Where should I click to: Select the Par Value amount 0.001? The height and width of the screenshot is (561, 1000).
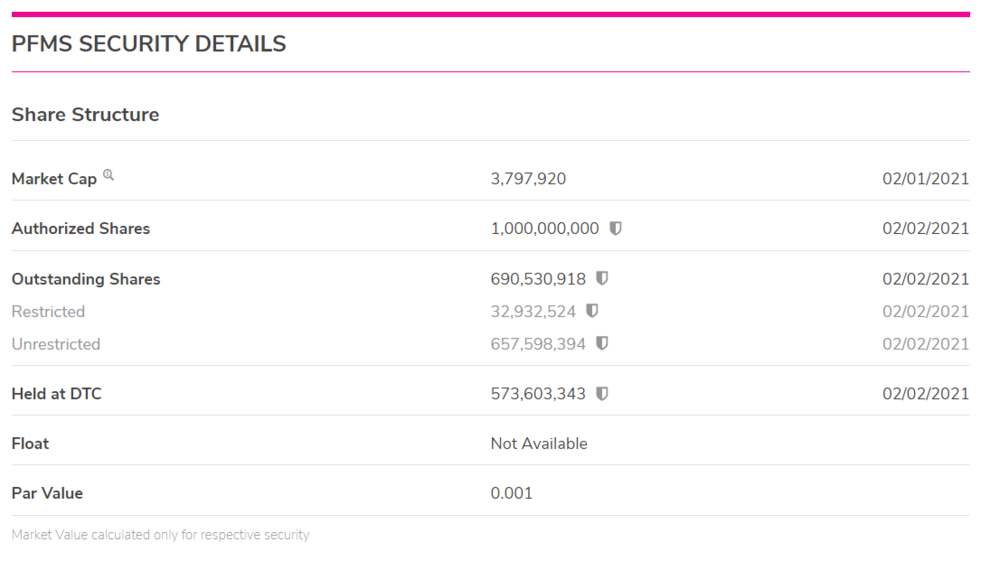click(x=511, y=494)
